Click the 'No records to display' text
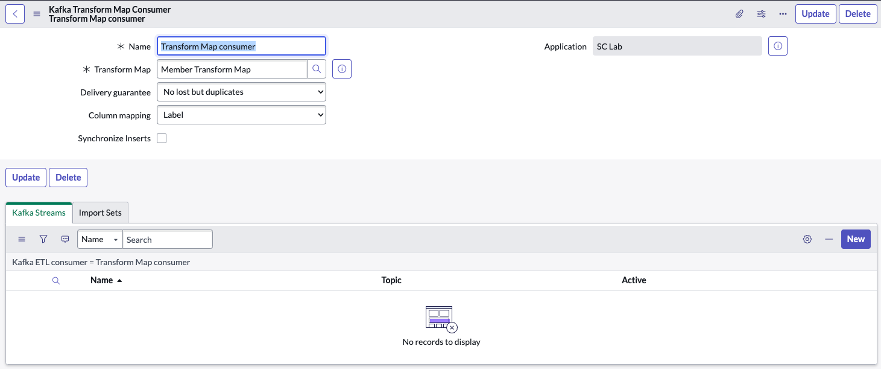 click(x=441, y=342)
